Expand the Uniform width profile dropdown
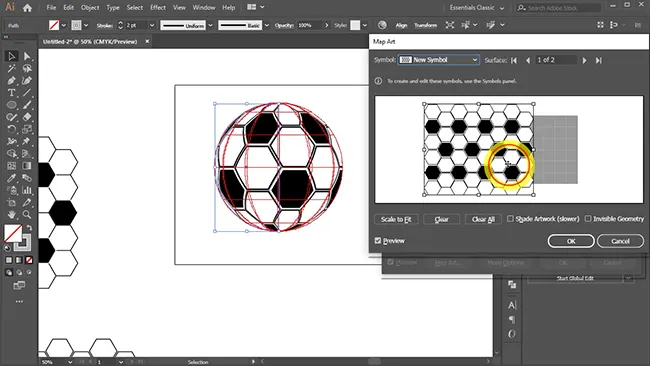 click(x=210, y=25)
